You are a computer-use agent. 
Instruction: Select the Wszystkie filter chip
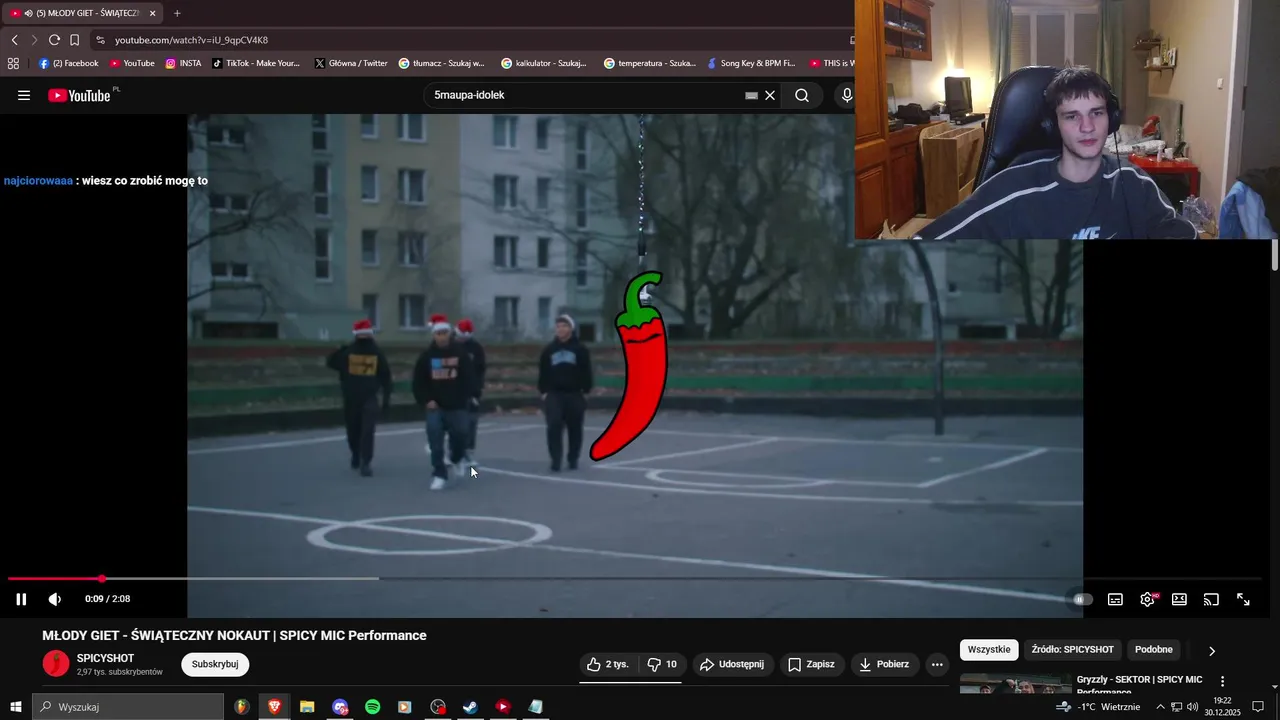point(989,650)
